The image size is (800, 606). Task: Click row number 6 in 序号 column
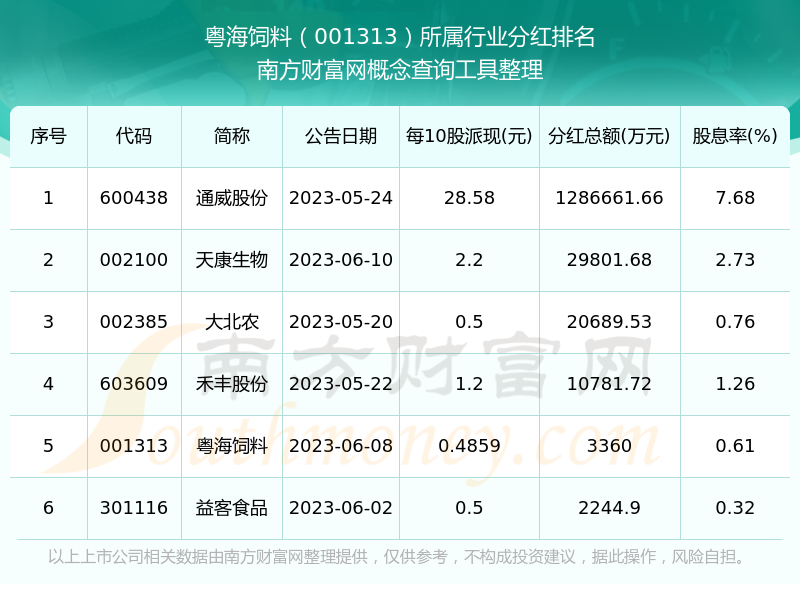[48, 508]
